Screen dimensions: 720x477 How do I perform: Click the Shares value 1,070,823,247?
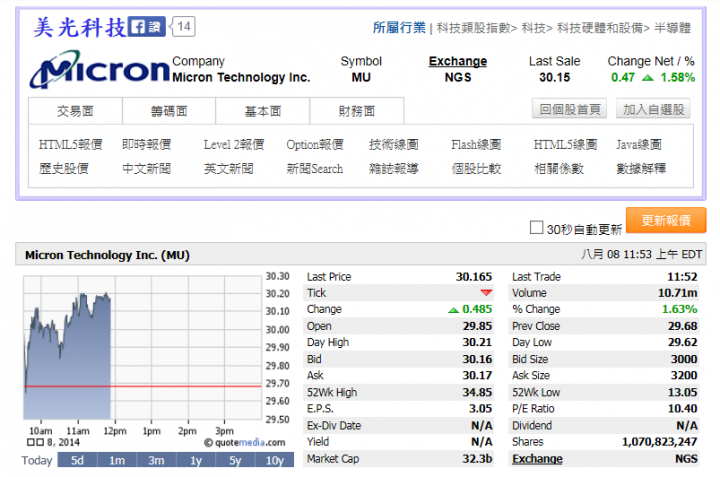tap(659, 442)
